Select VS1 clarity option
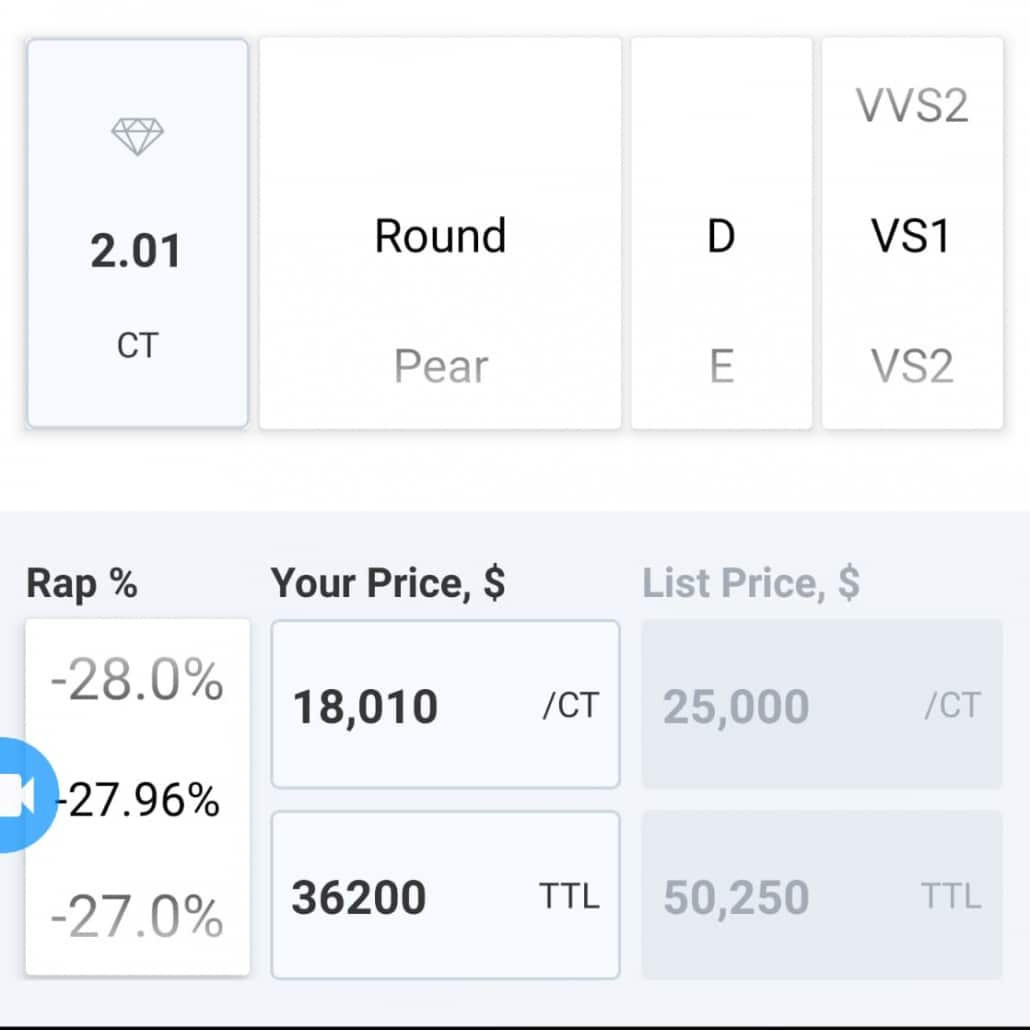Image resolution: width=1030 pixels, height=1030 pixels. click(912, 236)
